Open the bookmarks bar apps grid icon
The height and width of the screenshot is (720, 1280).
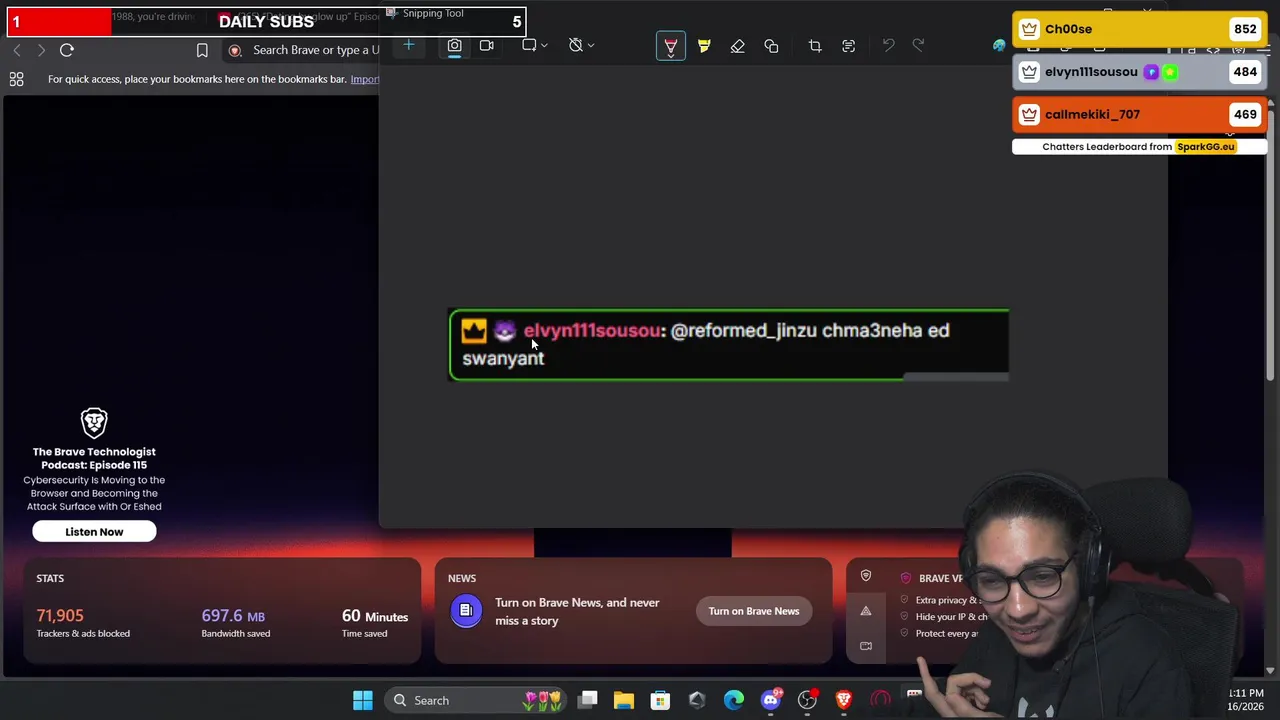coord(17,79)
